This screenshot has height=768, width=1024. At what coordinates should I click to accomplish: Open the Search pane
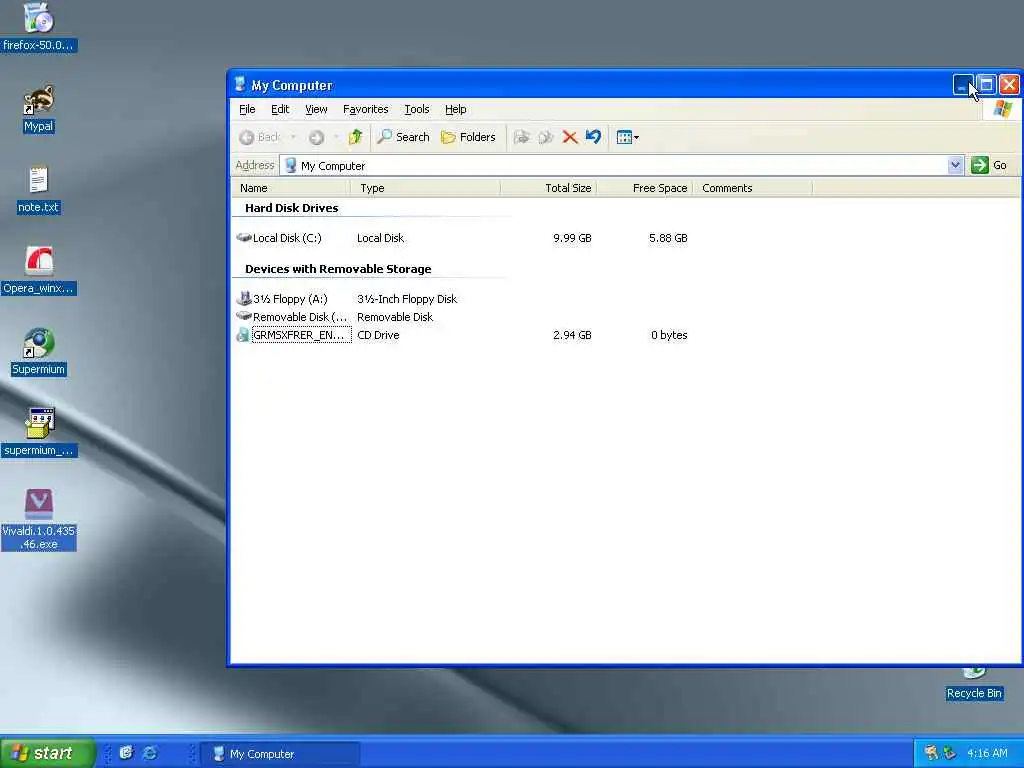point(403,137)
